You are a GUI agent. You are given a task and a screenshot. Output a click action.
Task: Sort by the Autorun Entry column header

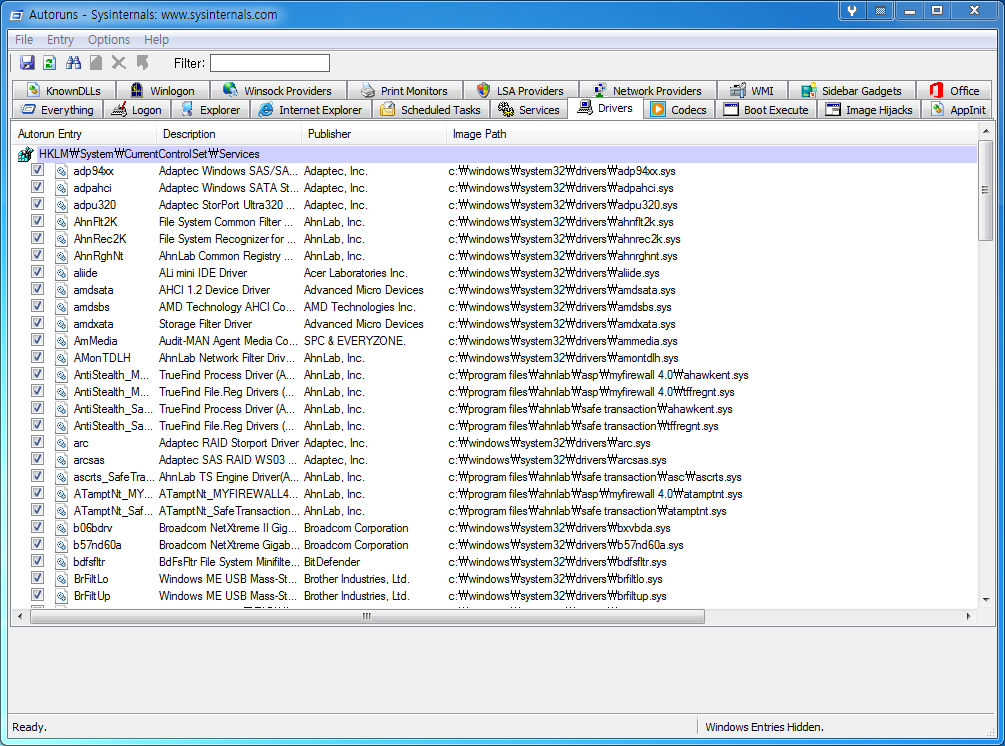83,134
